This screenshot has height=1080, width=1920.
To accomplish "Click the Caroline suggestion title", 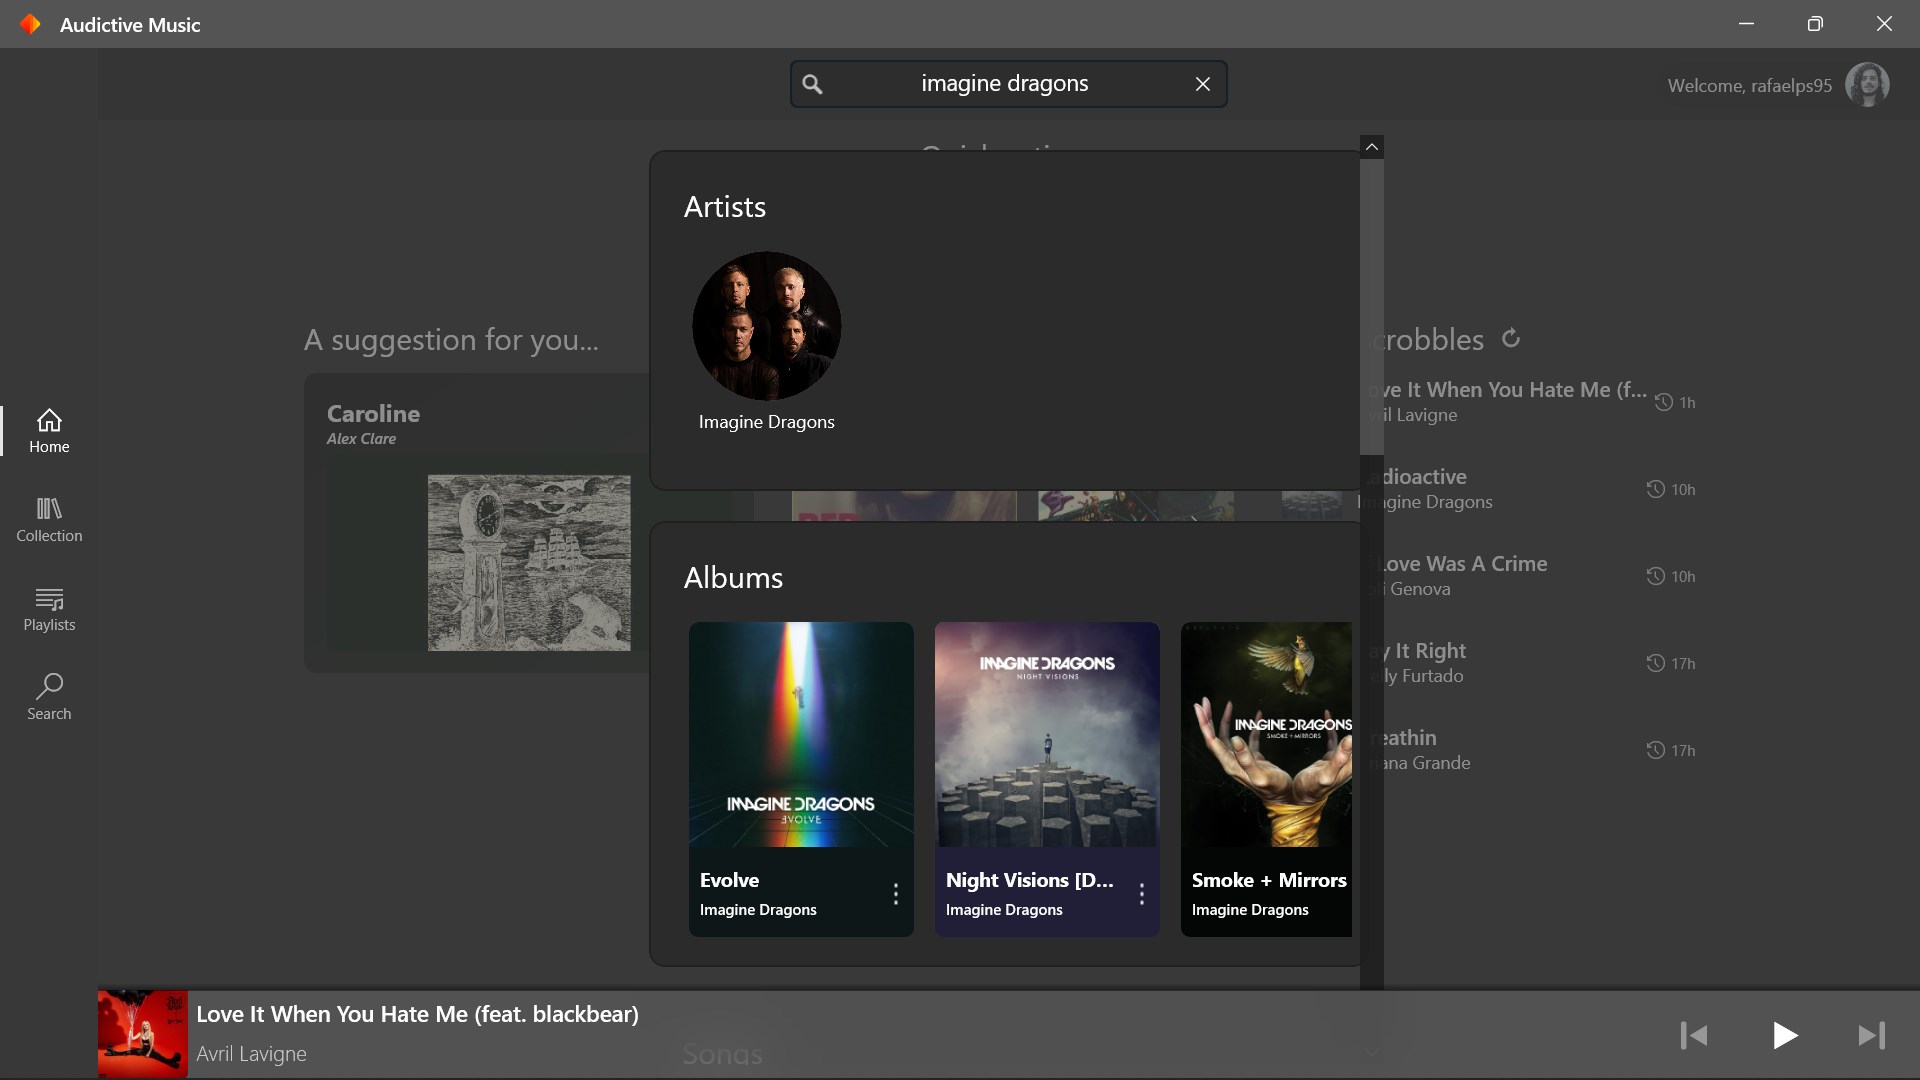I will point(373,414).
